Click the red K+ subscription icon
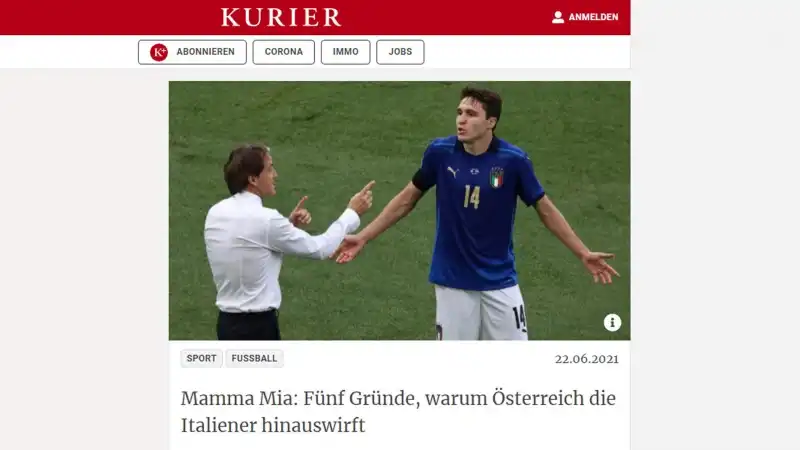This screenshot has width=800, height=450. [159, 52]
